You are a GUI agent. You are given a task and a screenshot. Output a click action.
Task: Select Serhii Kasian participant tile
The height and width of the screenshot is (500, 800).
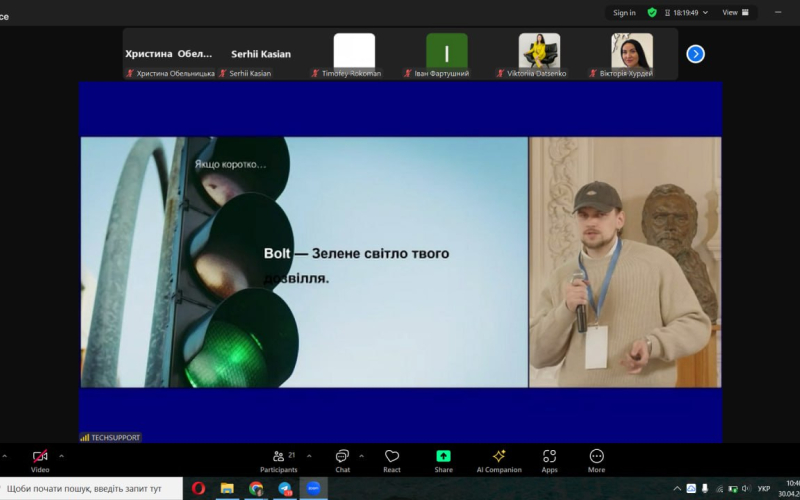[x=261, y=54]
